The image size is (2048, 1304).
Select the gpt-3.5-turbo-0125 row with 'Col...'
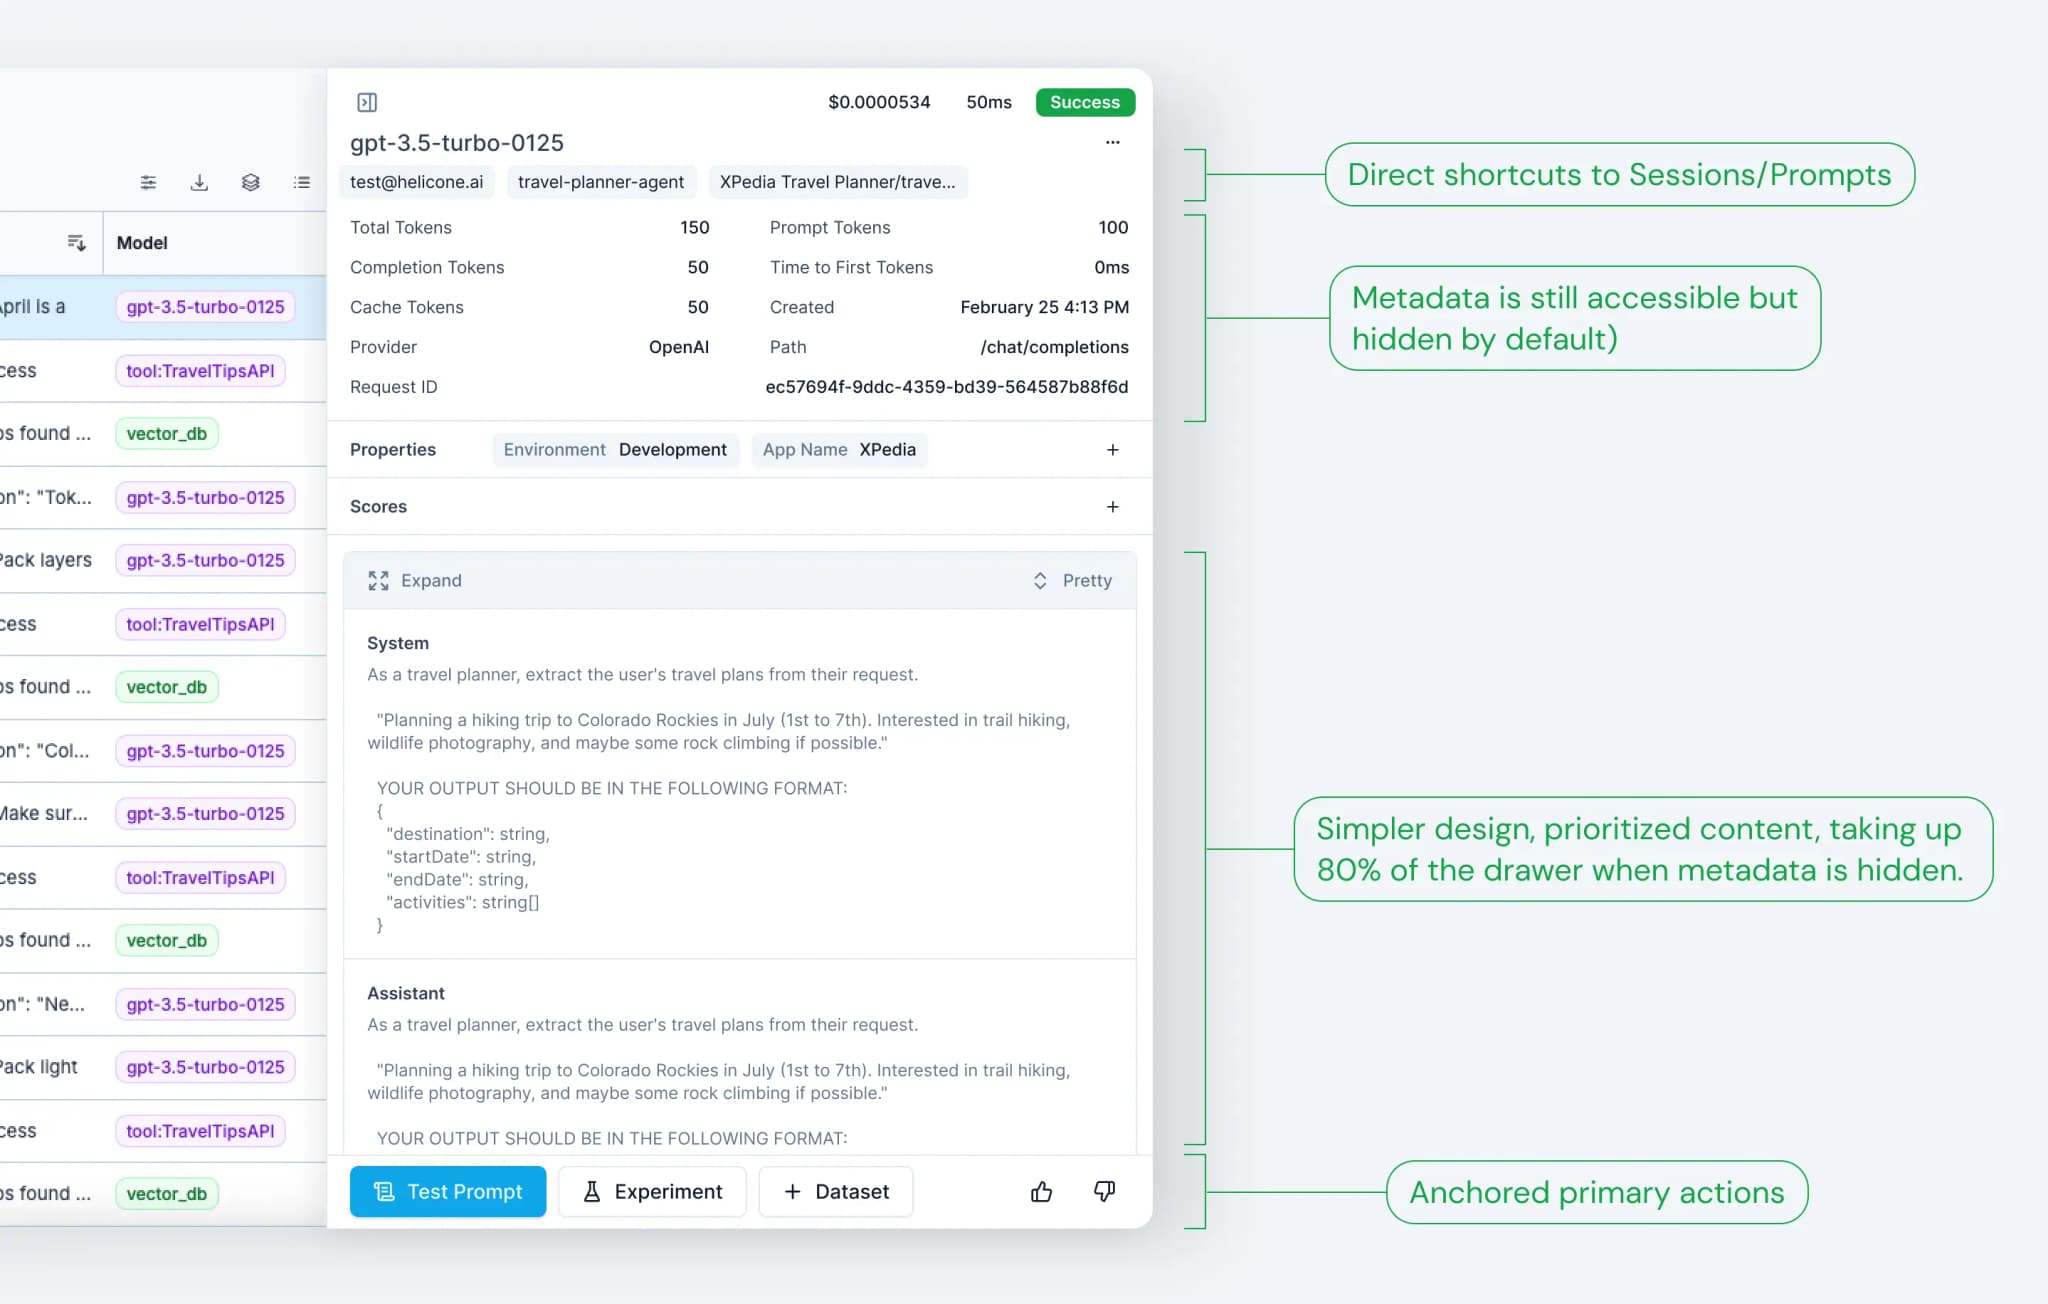click(x=163, y=750)
